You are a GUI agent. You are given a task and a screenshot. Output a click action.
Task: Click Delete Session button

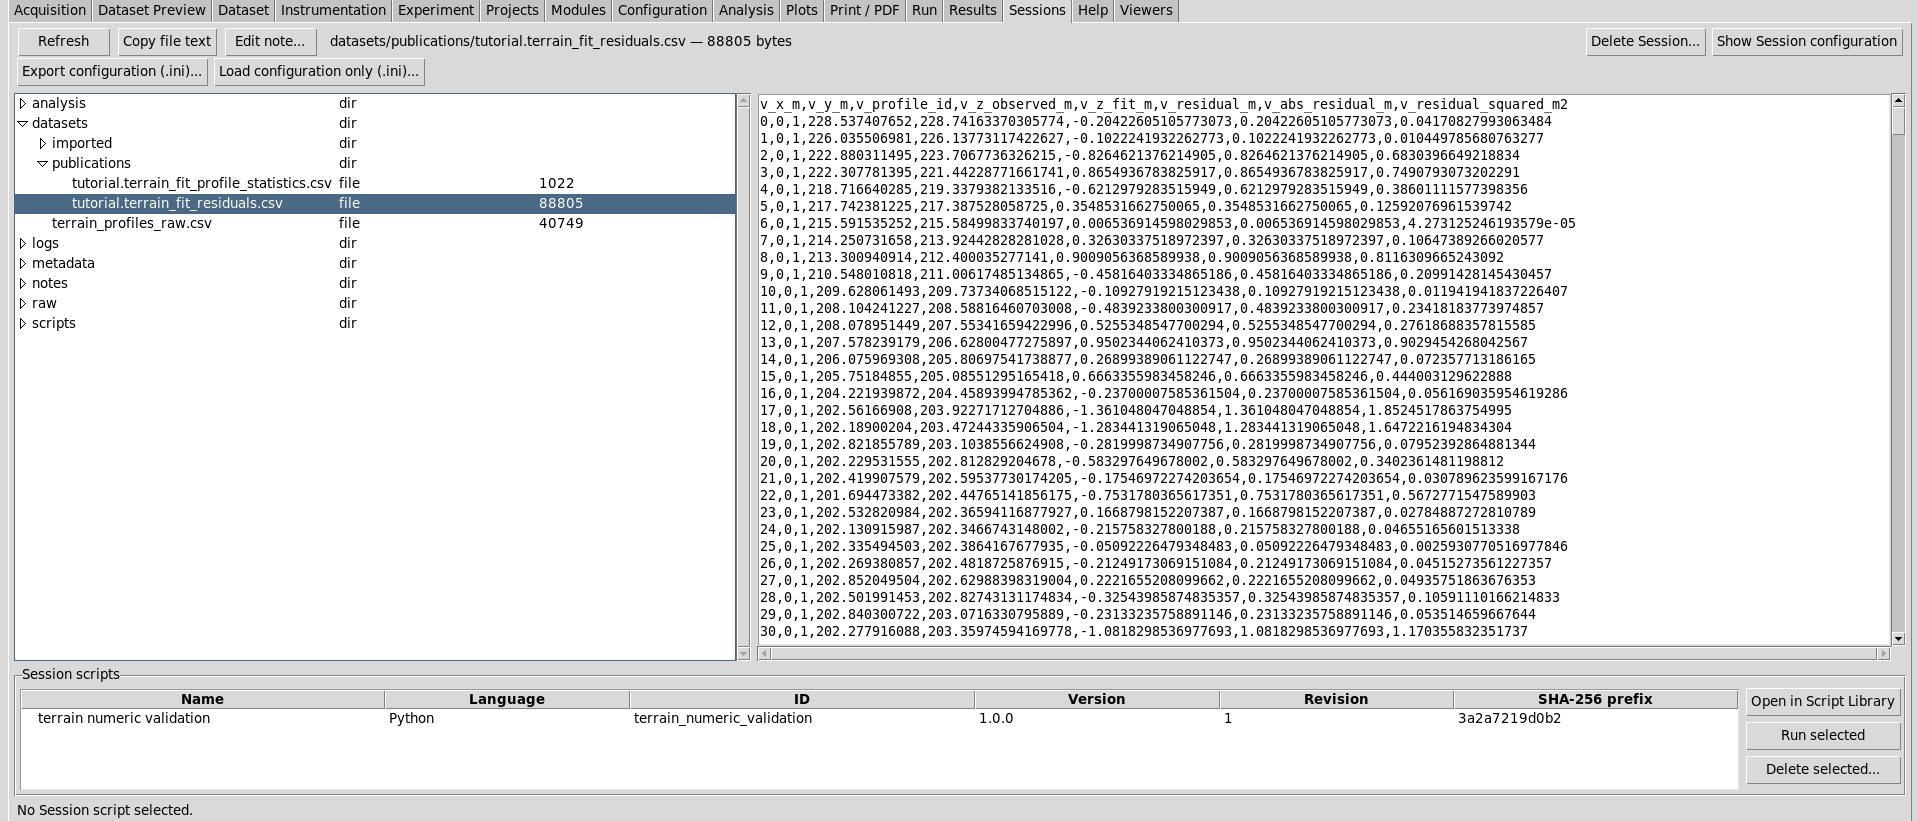pos(1645,41)
